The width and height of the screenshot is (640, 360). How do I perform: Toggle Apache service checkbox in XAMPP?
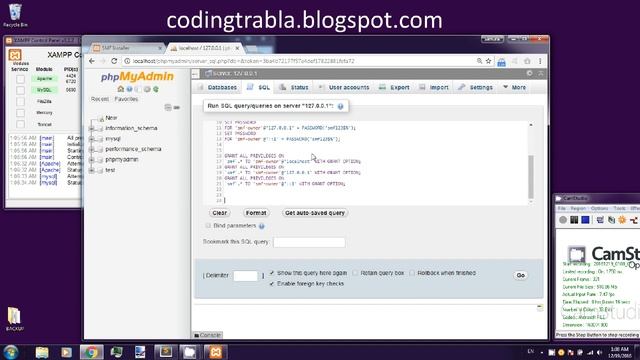[20, 79]
